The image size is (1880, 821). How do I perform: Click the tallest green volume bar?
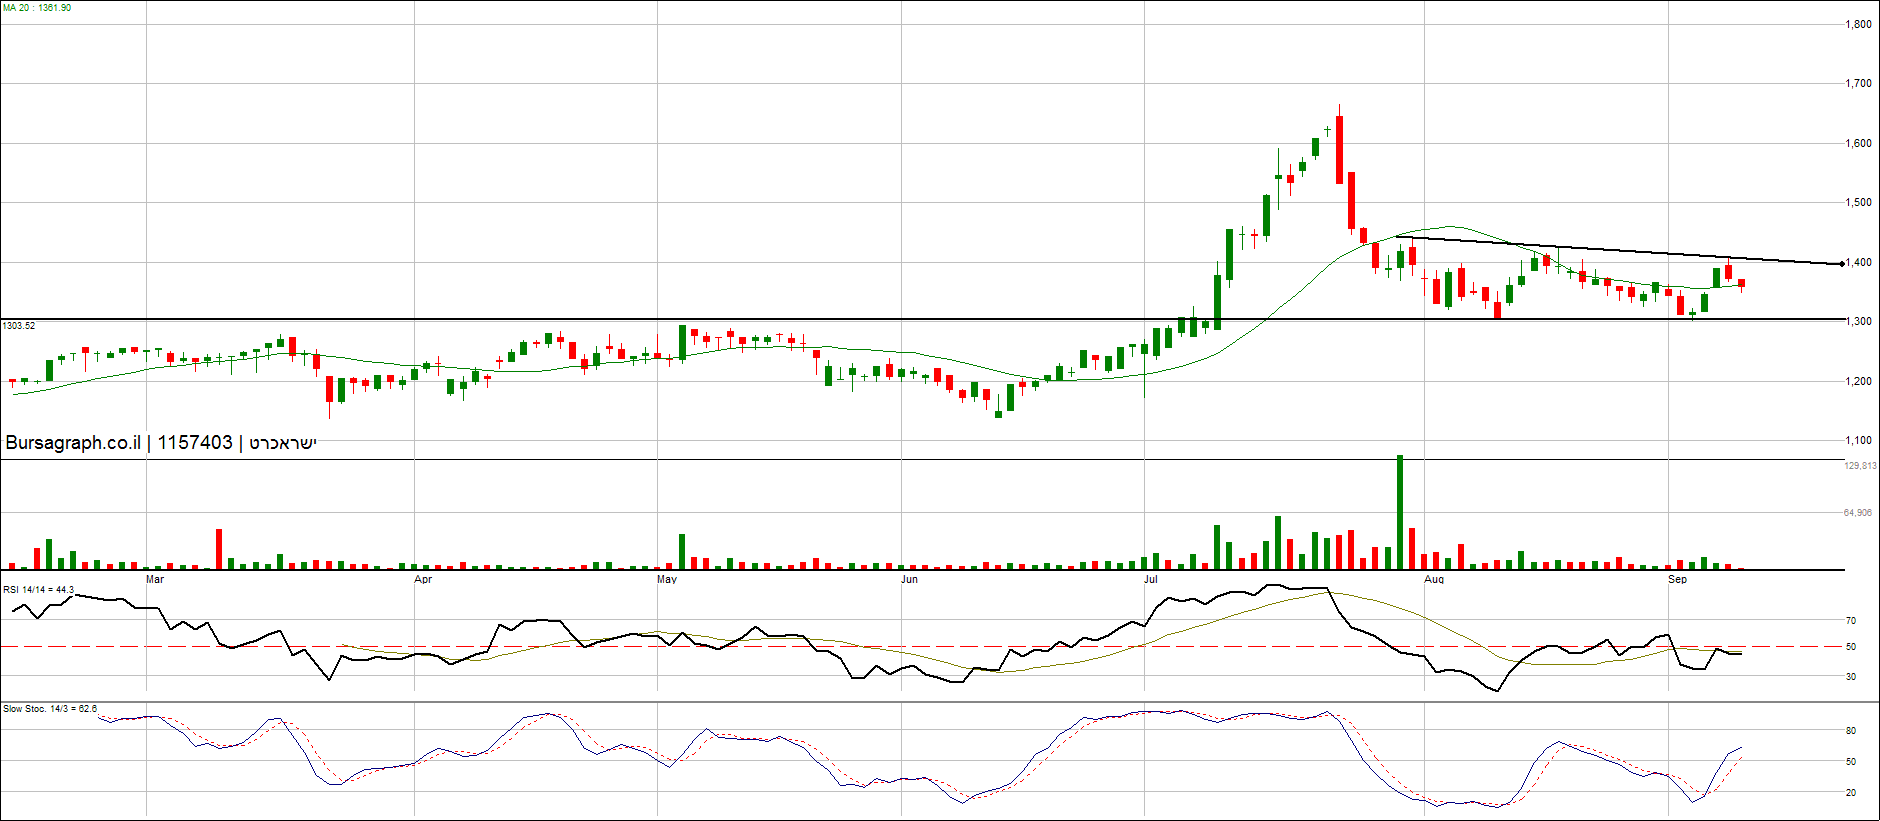[1400, 512]
